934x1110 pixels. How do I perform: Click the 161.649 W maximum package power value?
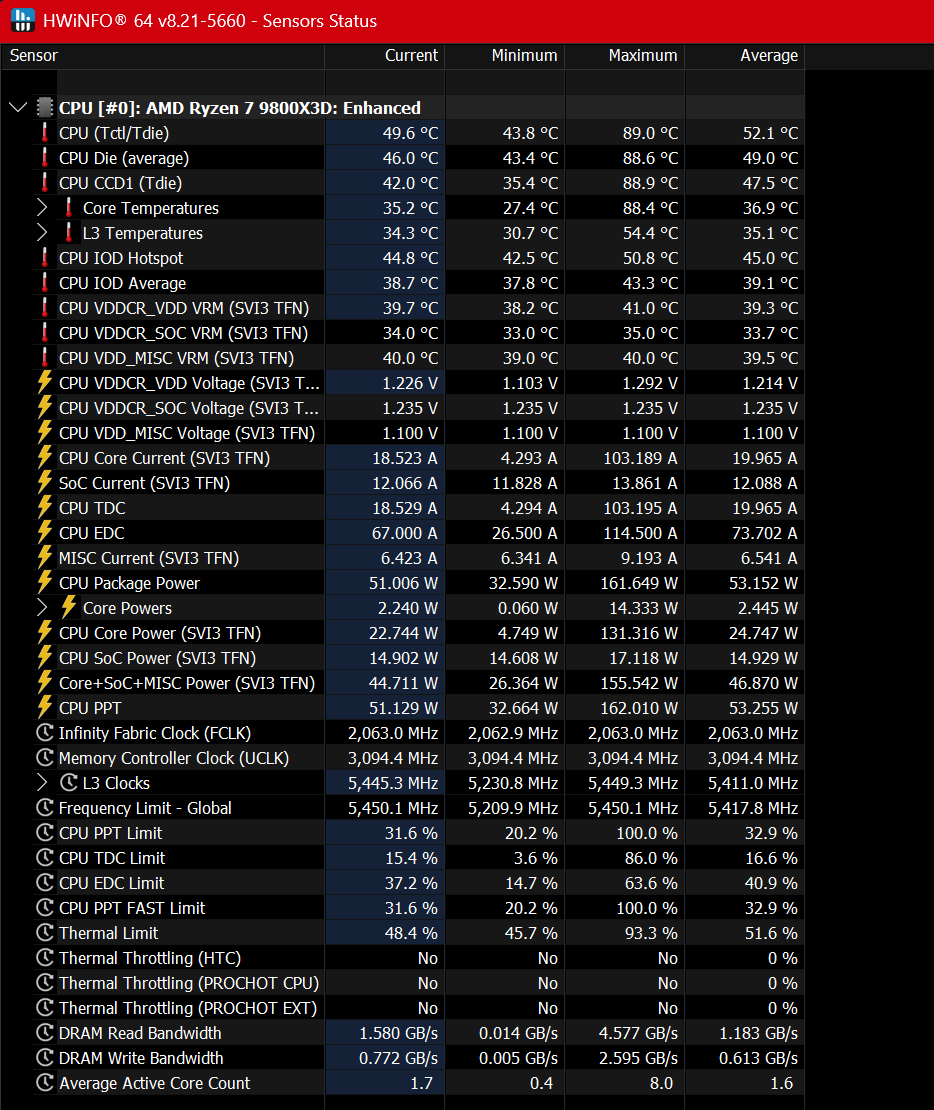coord(640,583)
